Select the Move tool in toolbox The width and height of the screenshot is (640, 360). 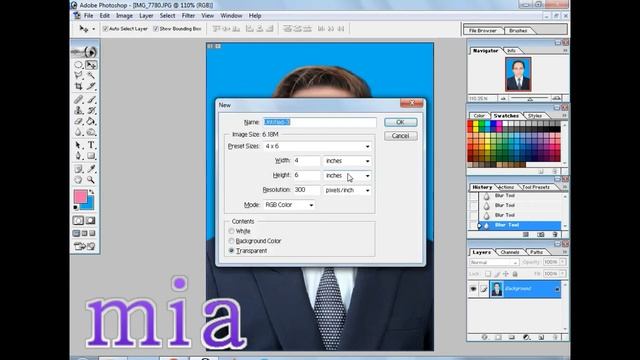pyautogui.click(x=91, y=65)
